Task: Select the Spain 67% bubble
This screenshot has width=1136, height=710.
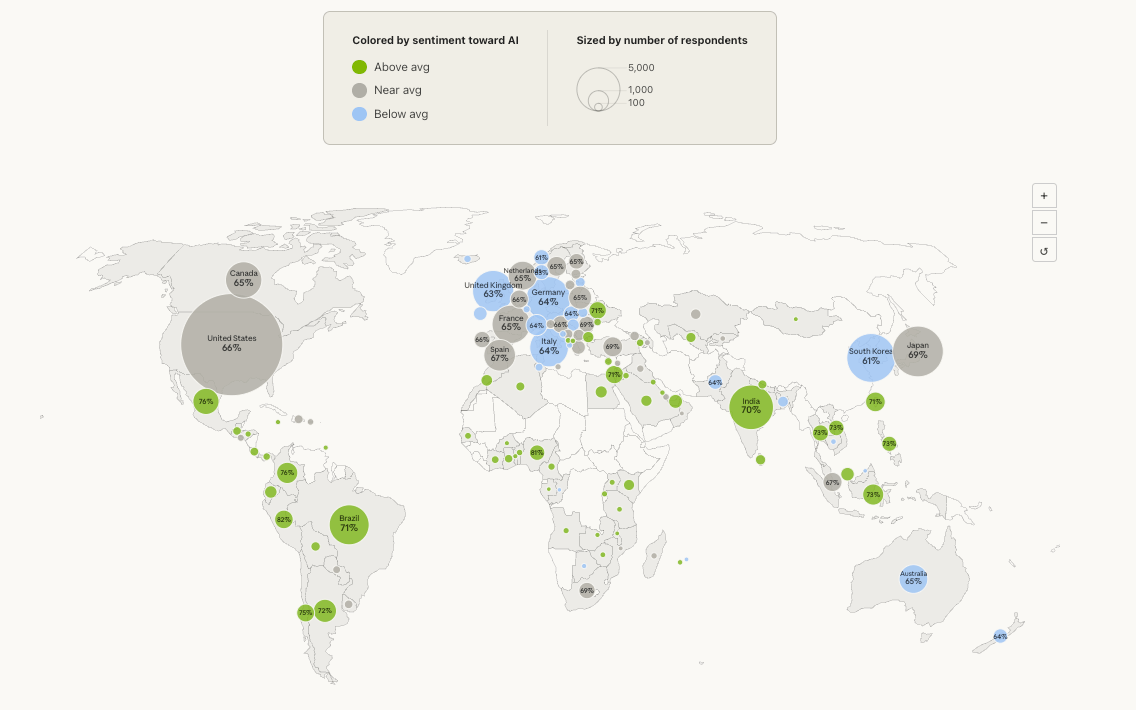Action: coord(499,355)
